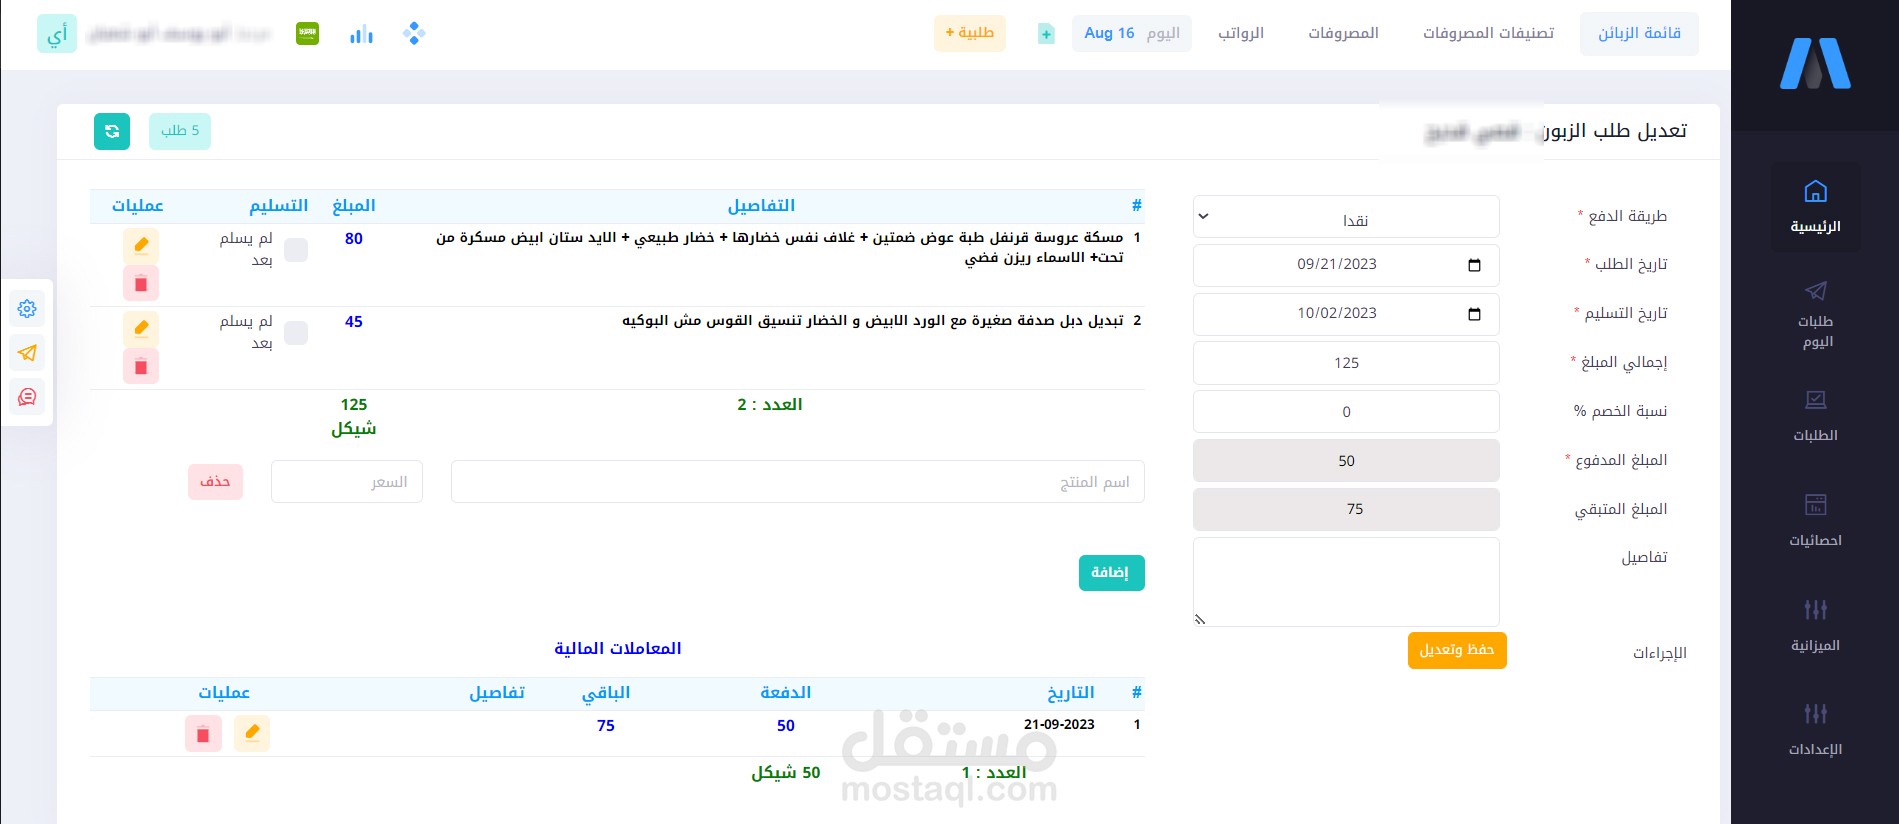
Task: Click the amount 45 in the items table
Action: [354, 322]
